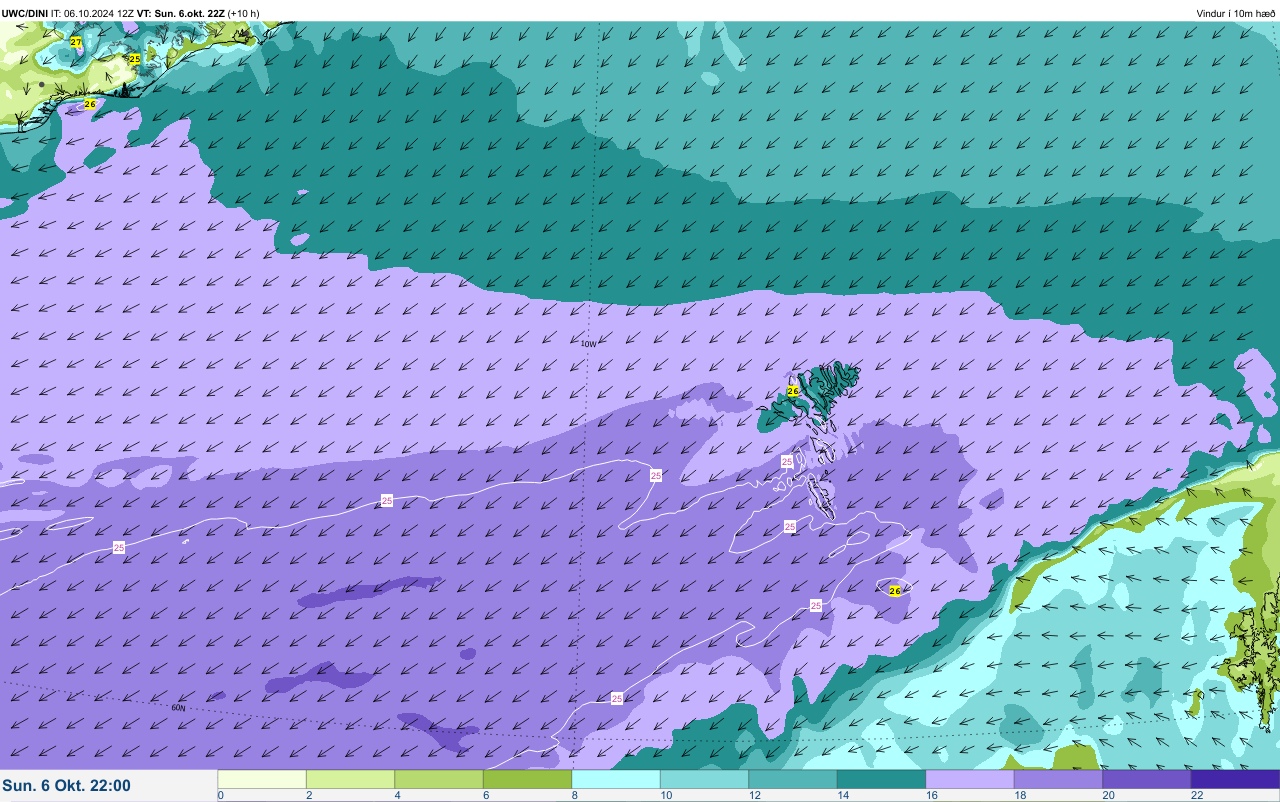Click the light green 2–4 legend swatch
The height and width of the screenshot is (802, 1280).
coord(350,779)
